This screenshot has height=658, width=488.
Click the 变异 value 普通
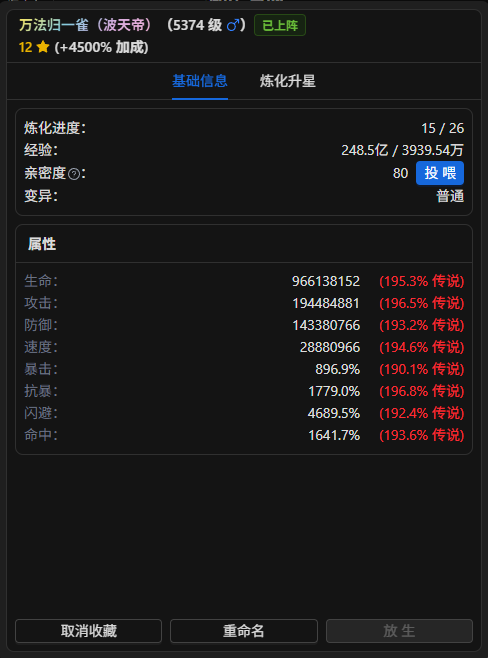pos(450,196)
